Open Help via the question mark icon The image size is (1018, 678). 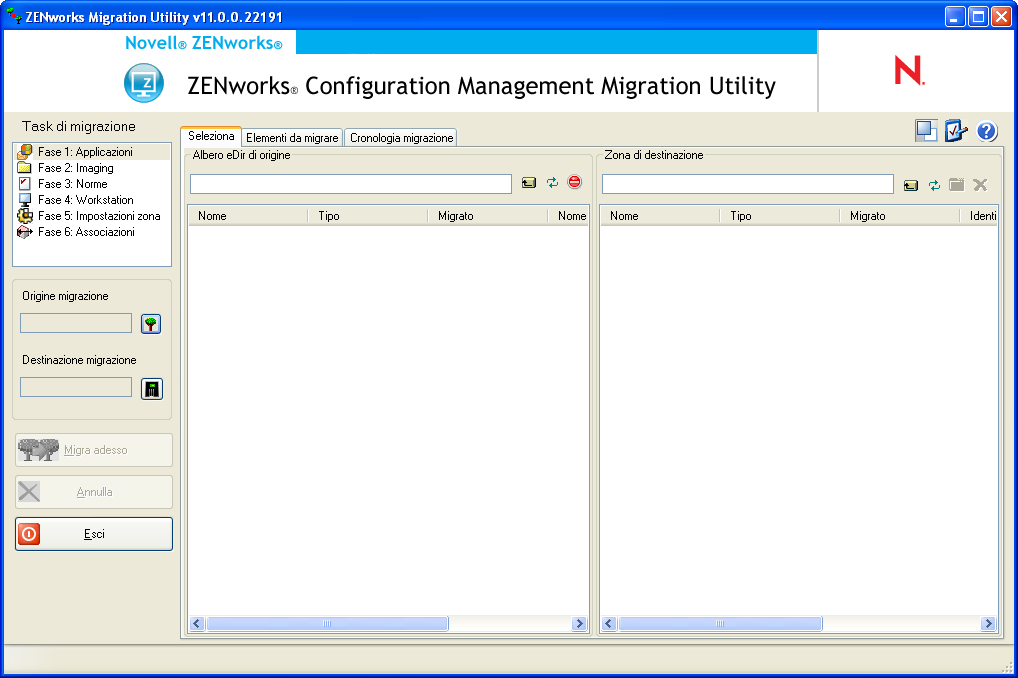tap(987, 131)
